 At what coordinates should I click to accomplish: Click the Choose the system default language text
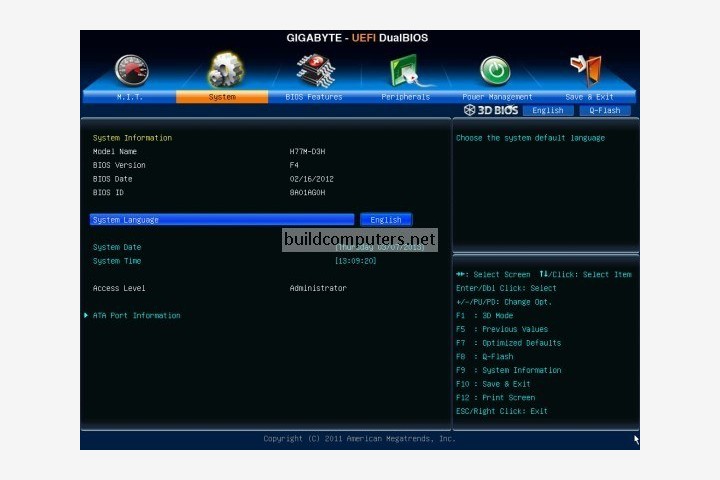click(x=530, y=138)
